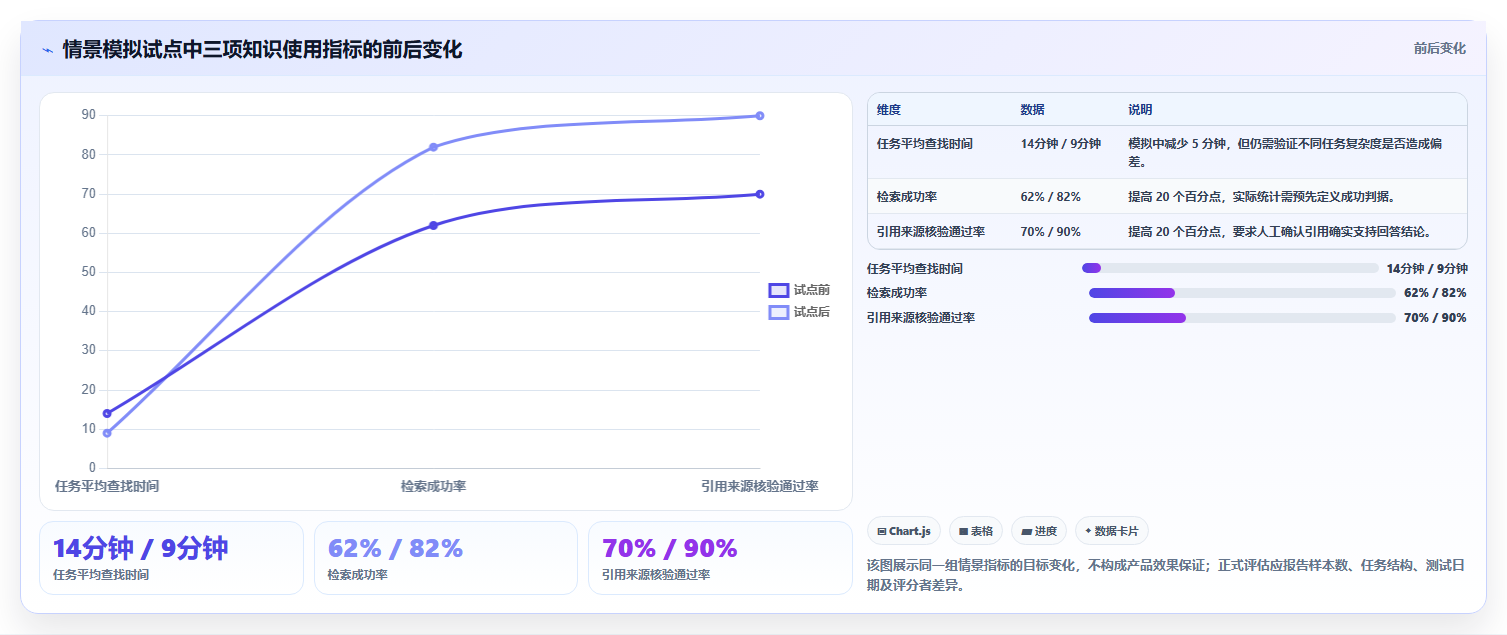Click the explanation about 预先定义成功判据
Image resolution: width=1507 pixels, height=635 pixels.
click(1262, 197)
